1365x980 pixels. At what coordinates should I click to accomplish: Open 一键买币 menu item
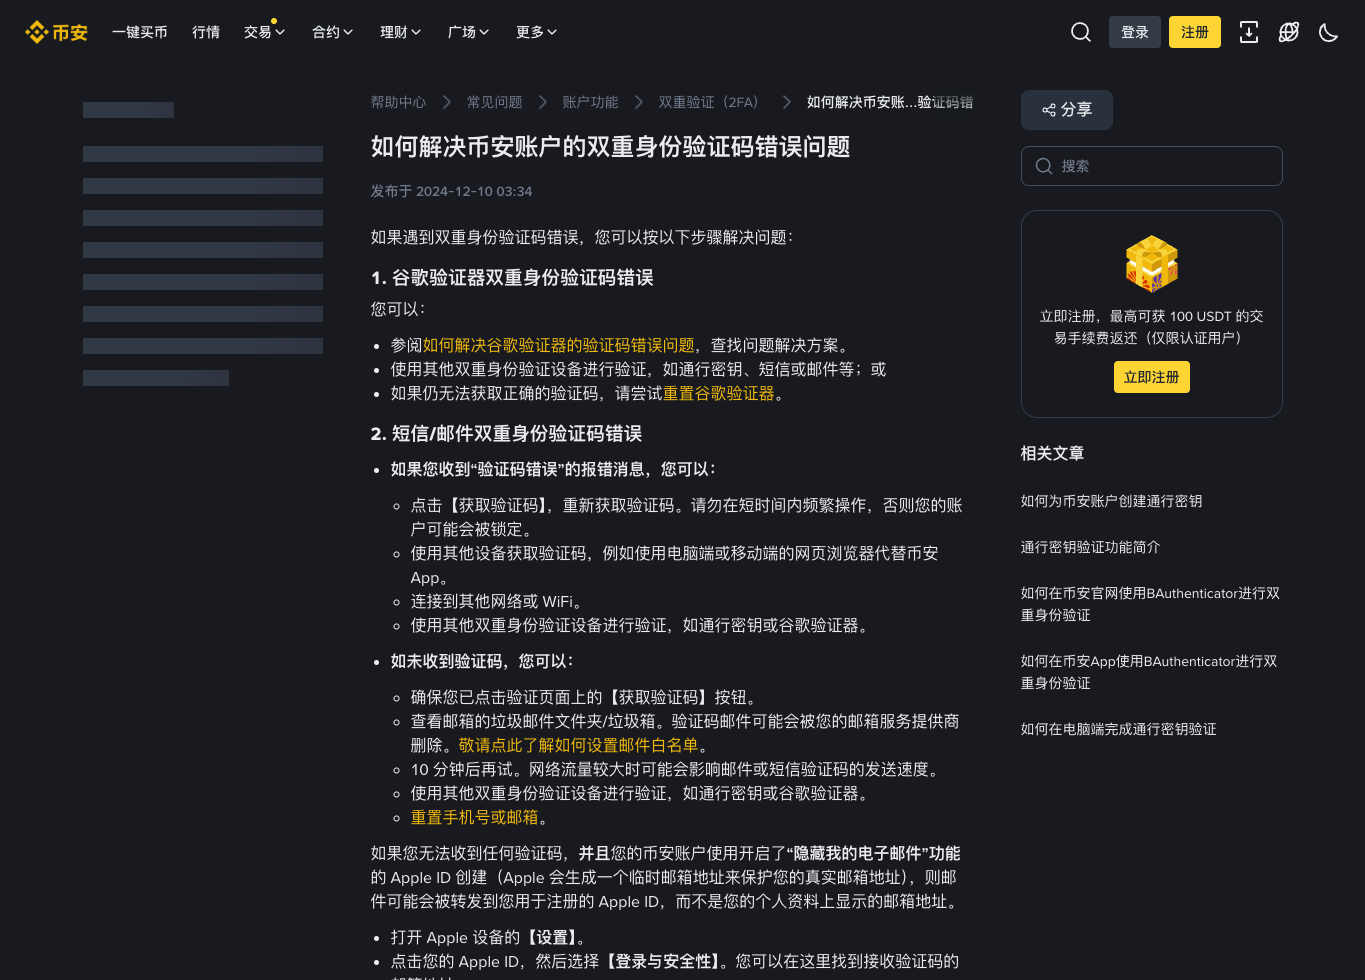[140, 32]
